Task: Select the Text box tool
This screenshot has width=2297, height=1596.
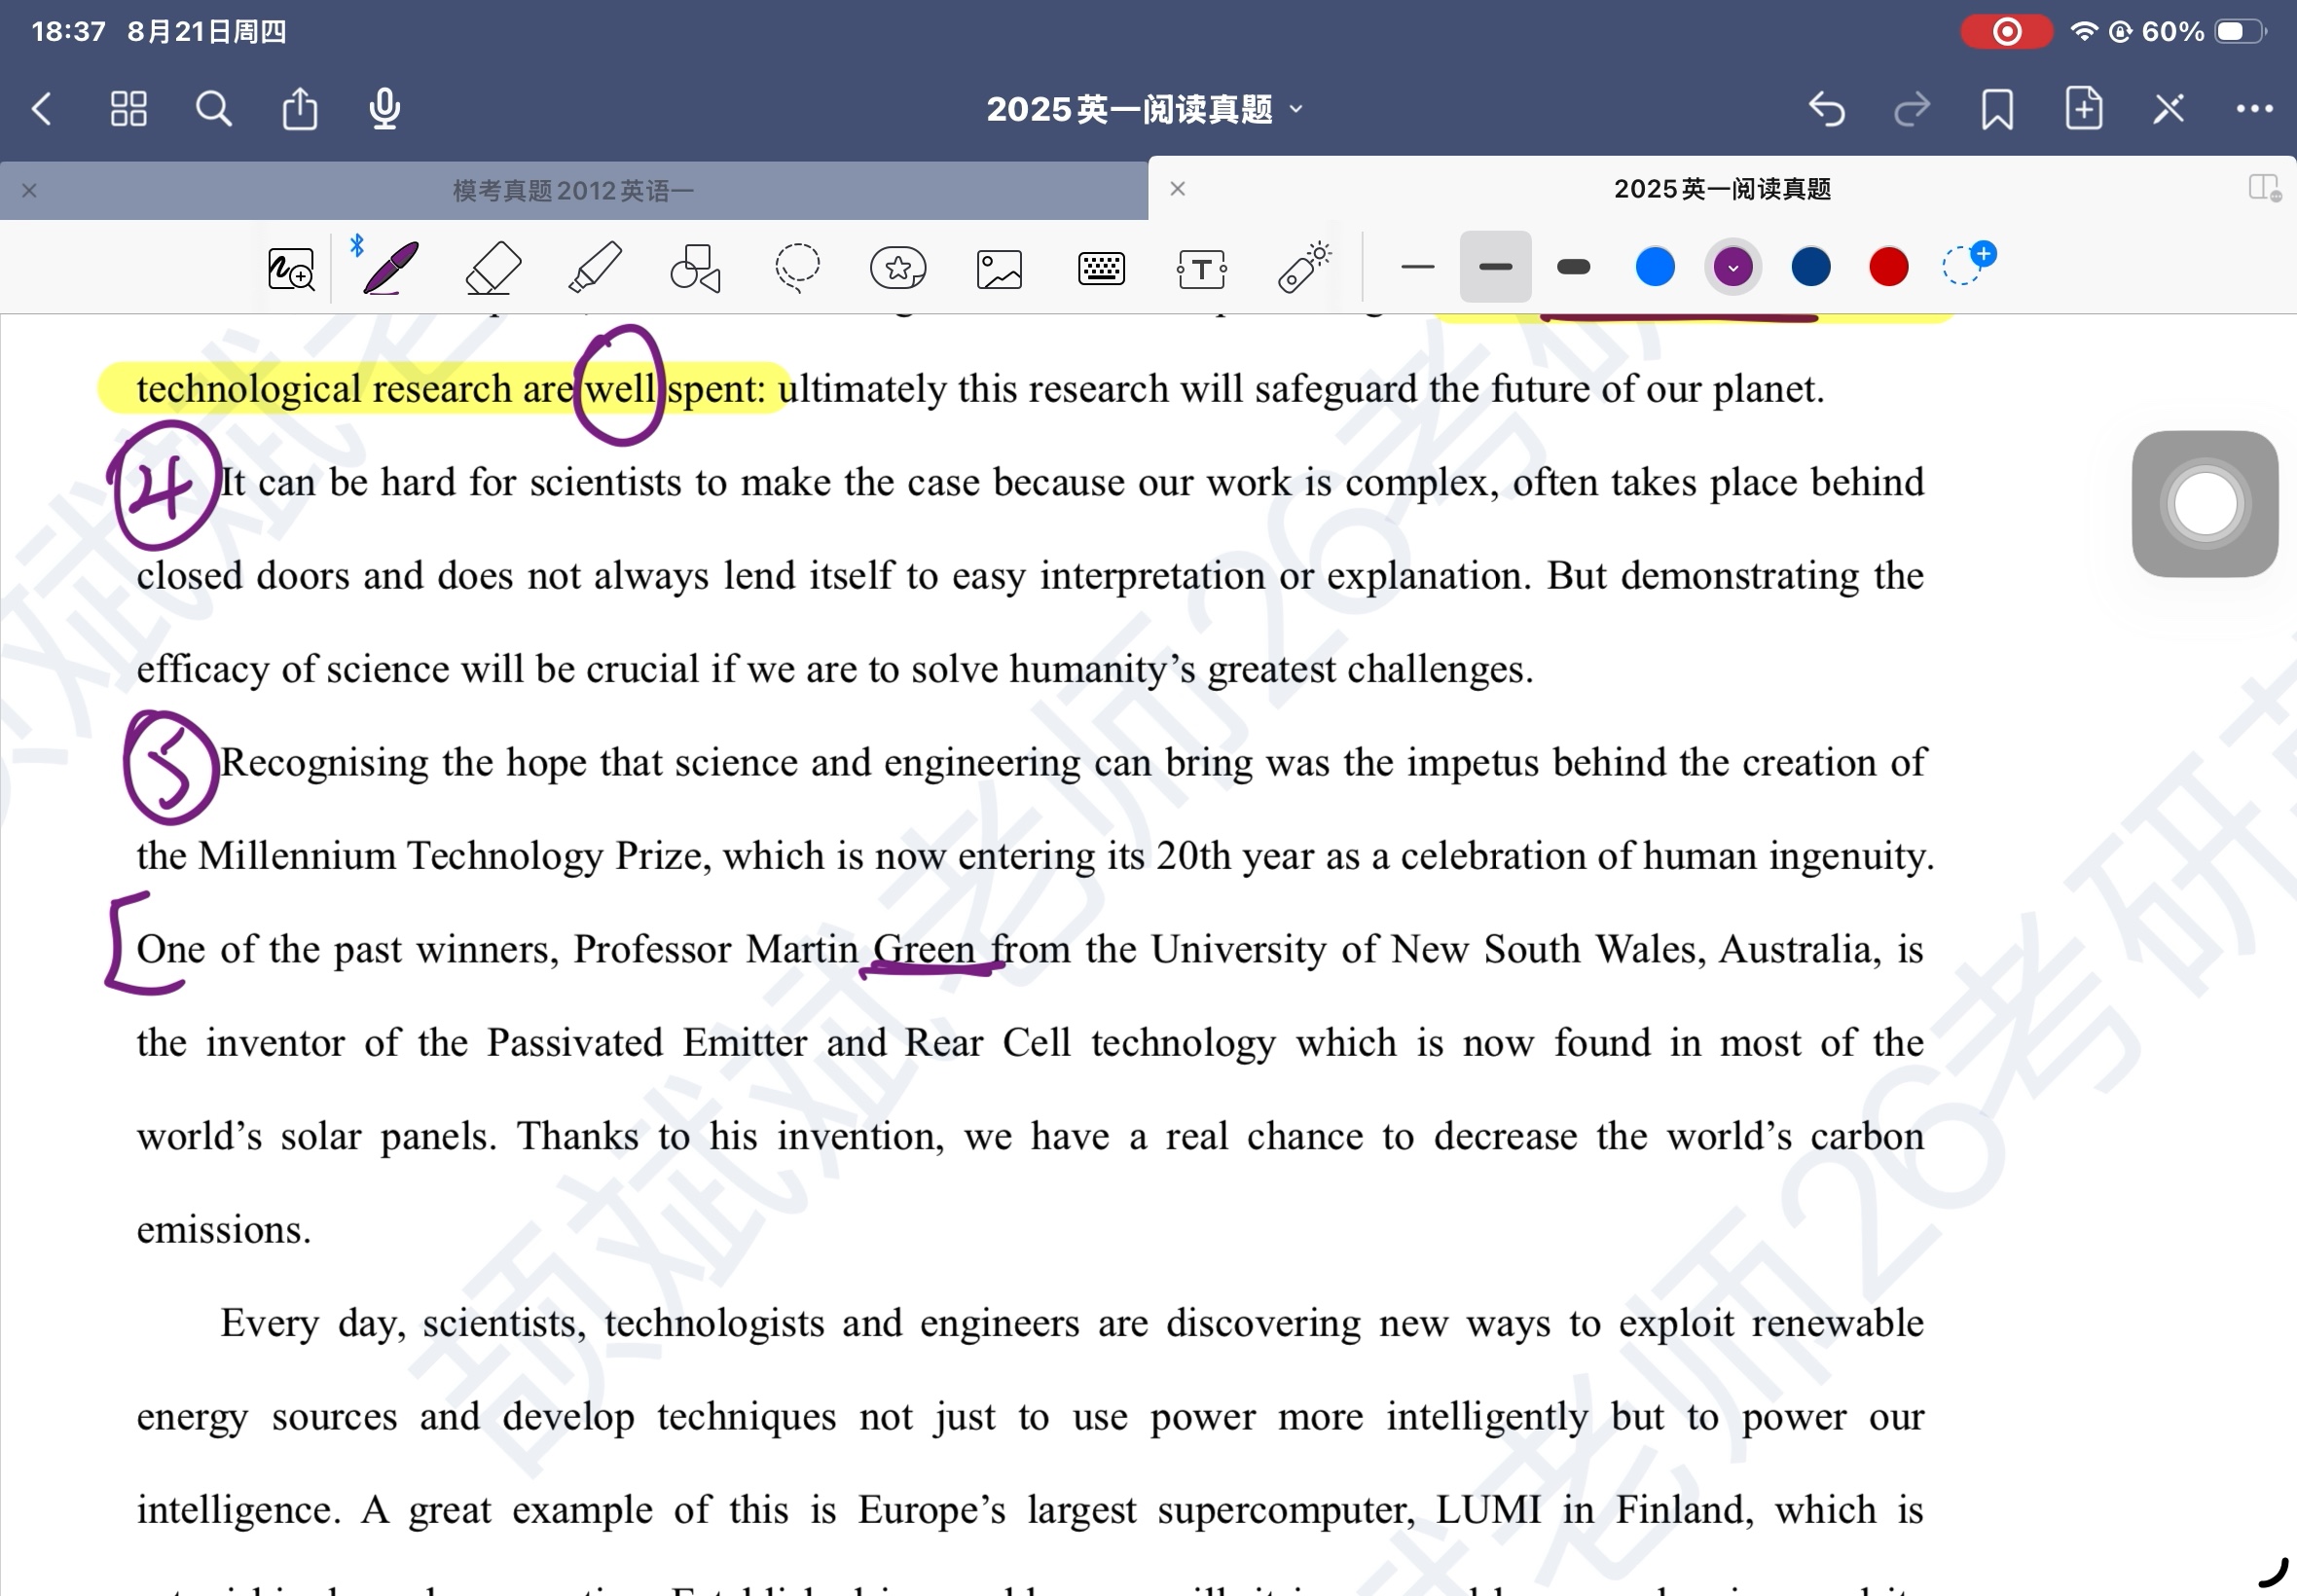Action: point(1202,268)
